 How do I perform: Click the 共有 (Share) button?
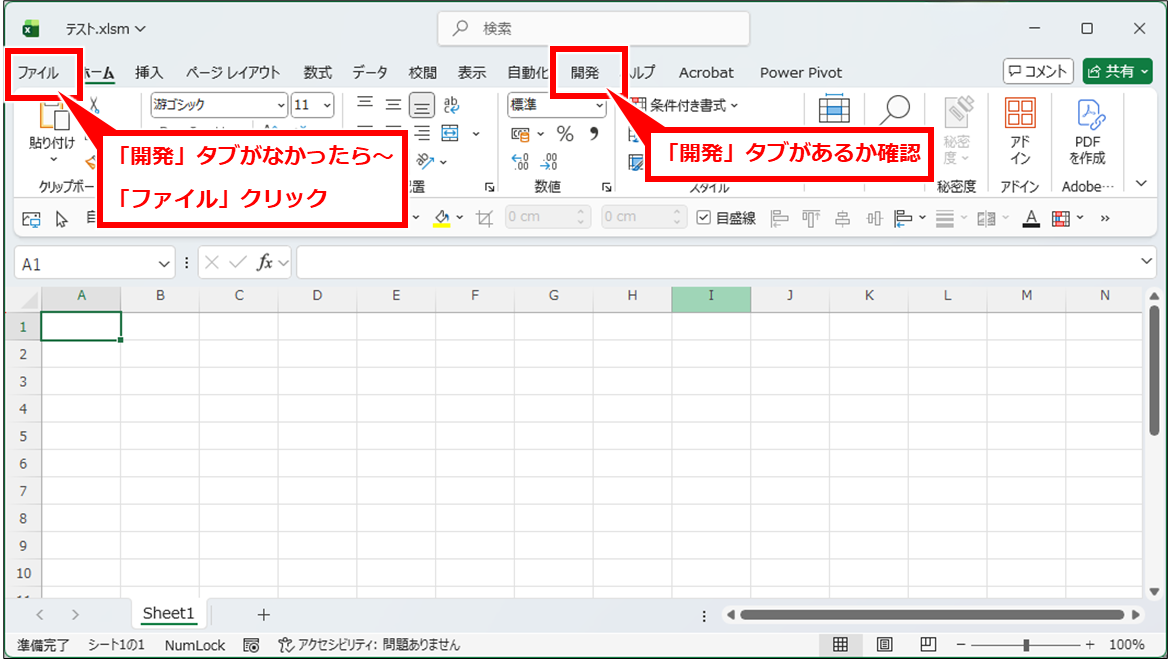1118,72
